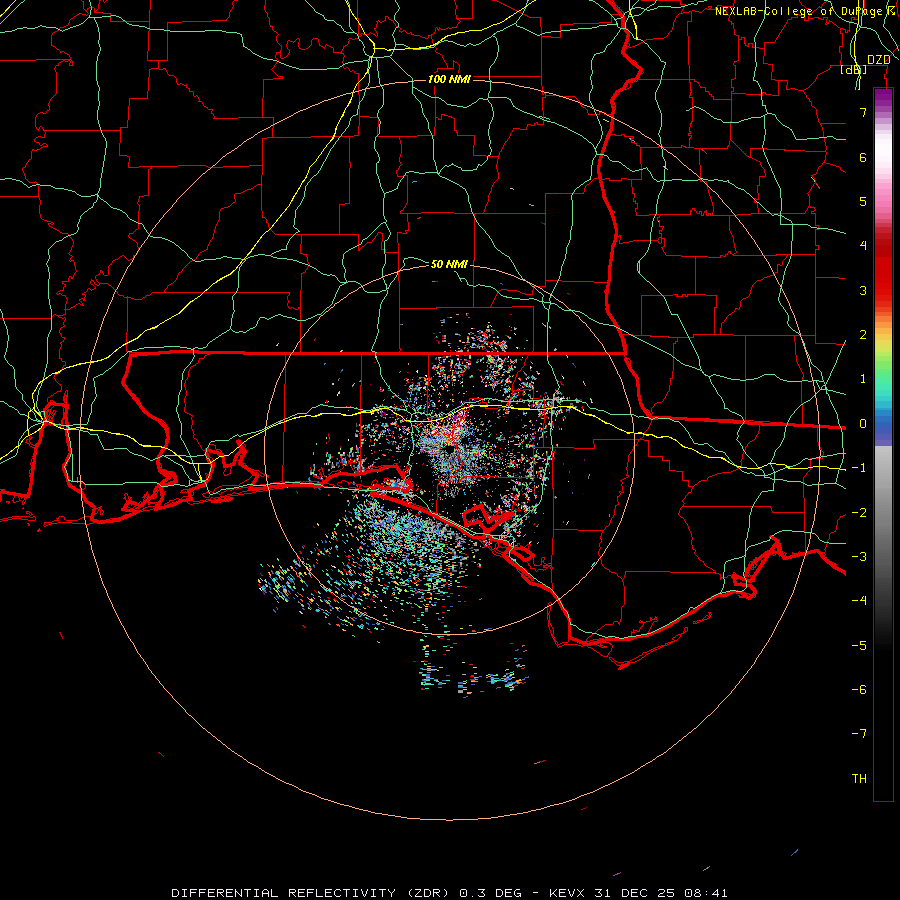This screenshot has height=900, width=900.
Task: Click the 1 value on color scale
Action: tap(863, 379)
